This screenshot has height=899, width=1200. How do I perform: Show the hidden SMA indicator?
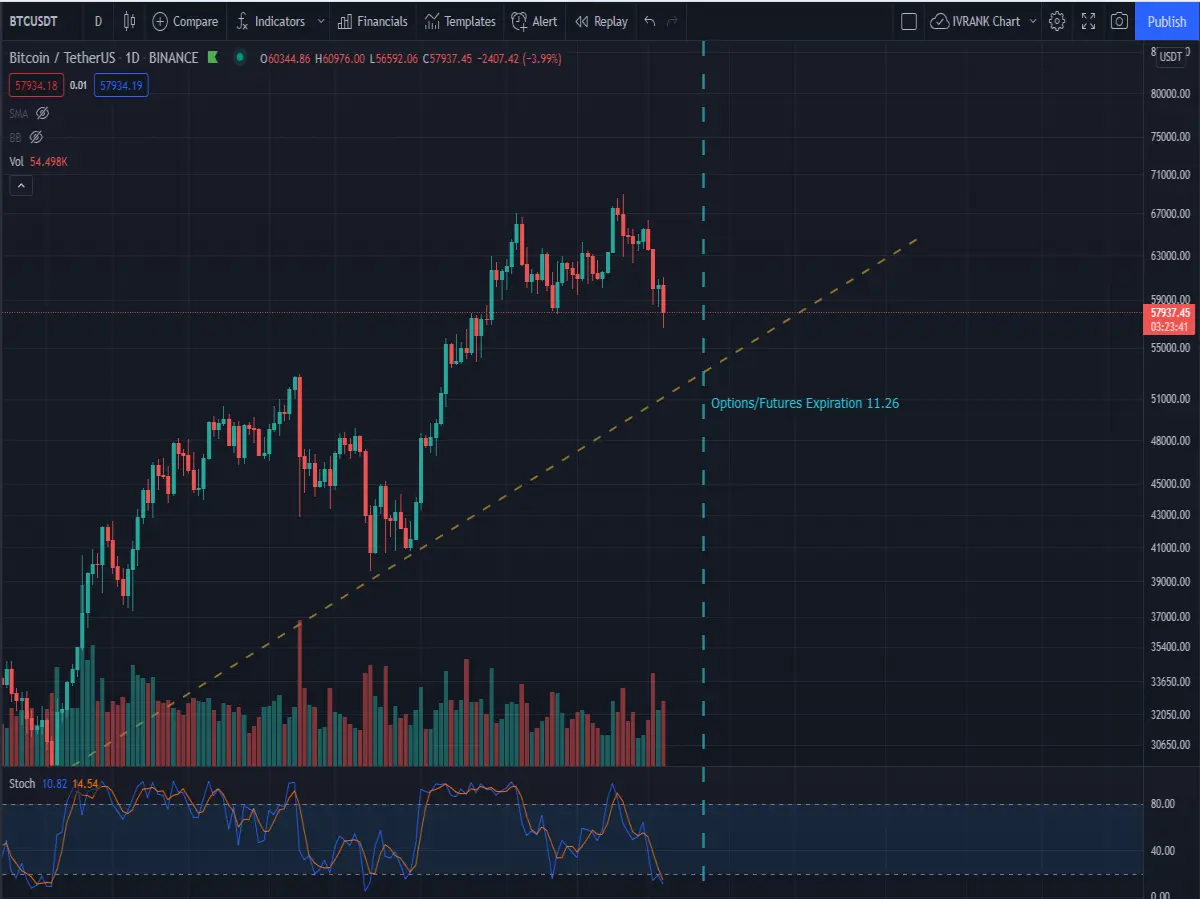42,113
